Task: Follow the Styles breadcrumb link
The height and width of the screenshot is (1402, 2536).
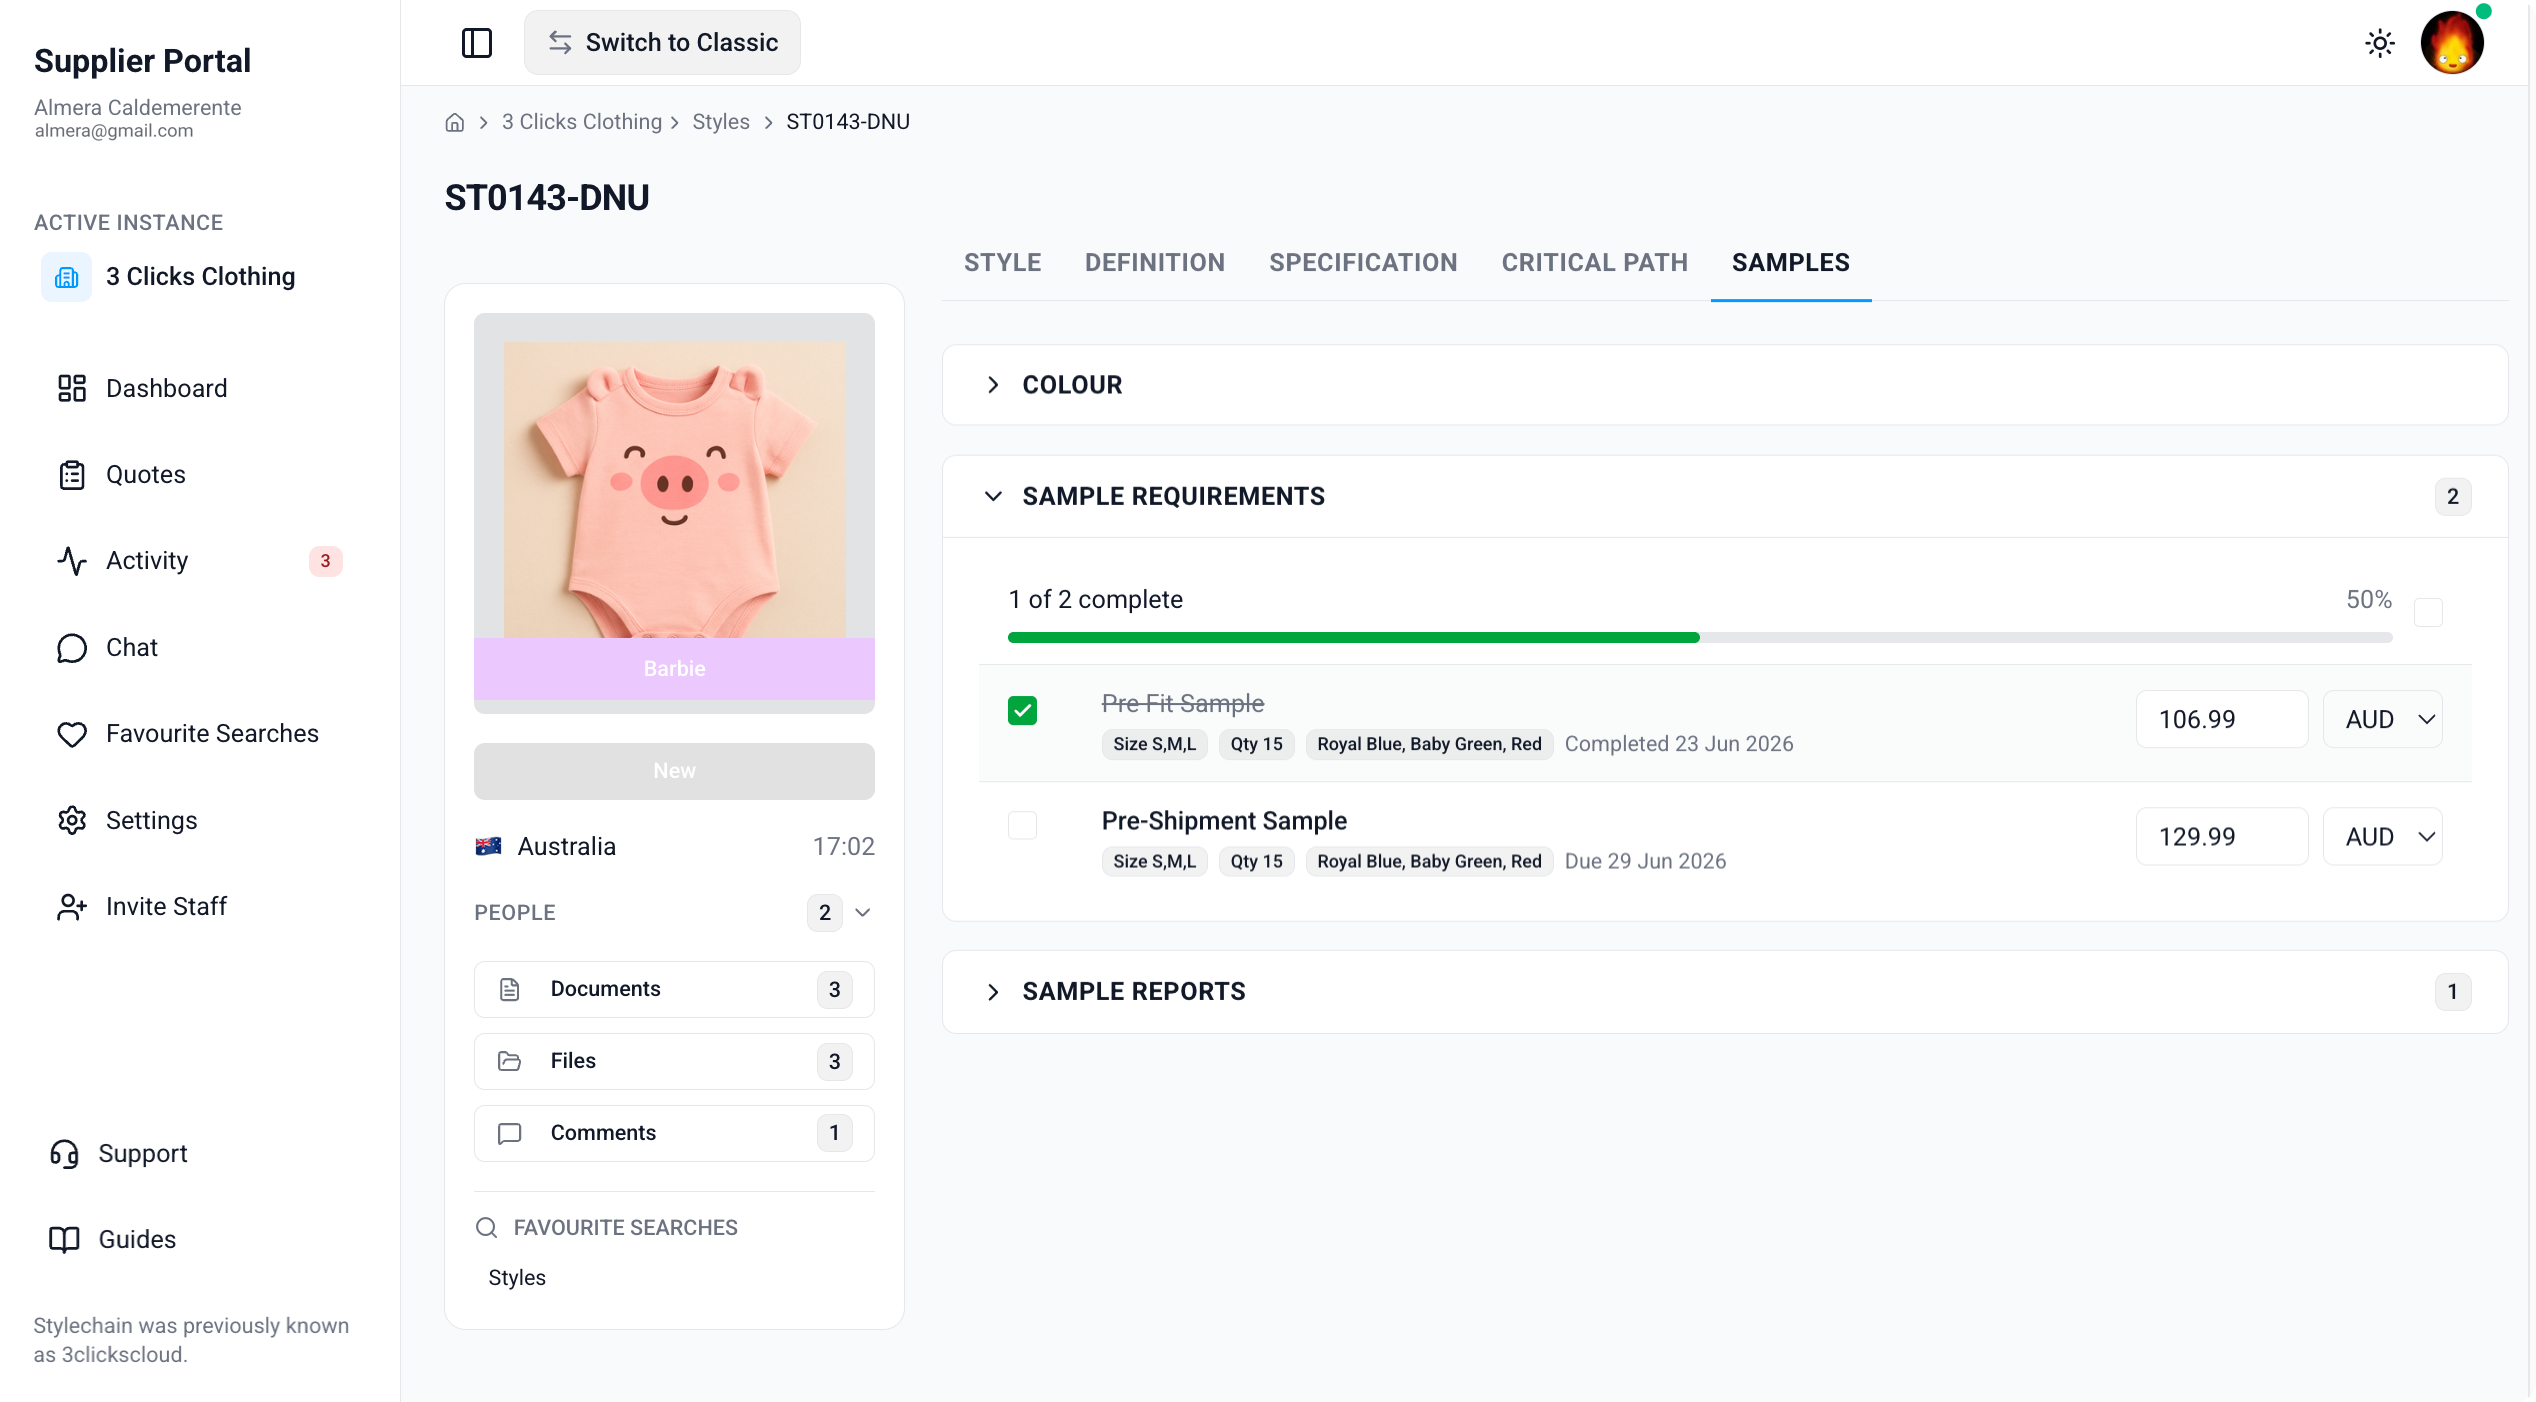Action: [x=720, y=122]
